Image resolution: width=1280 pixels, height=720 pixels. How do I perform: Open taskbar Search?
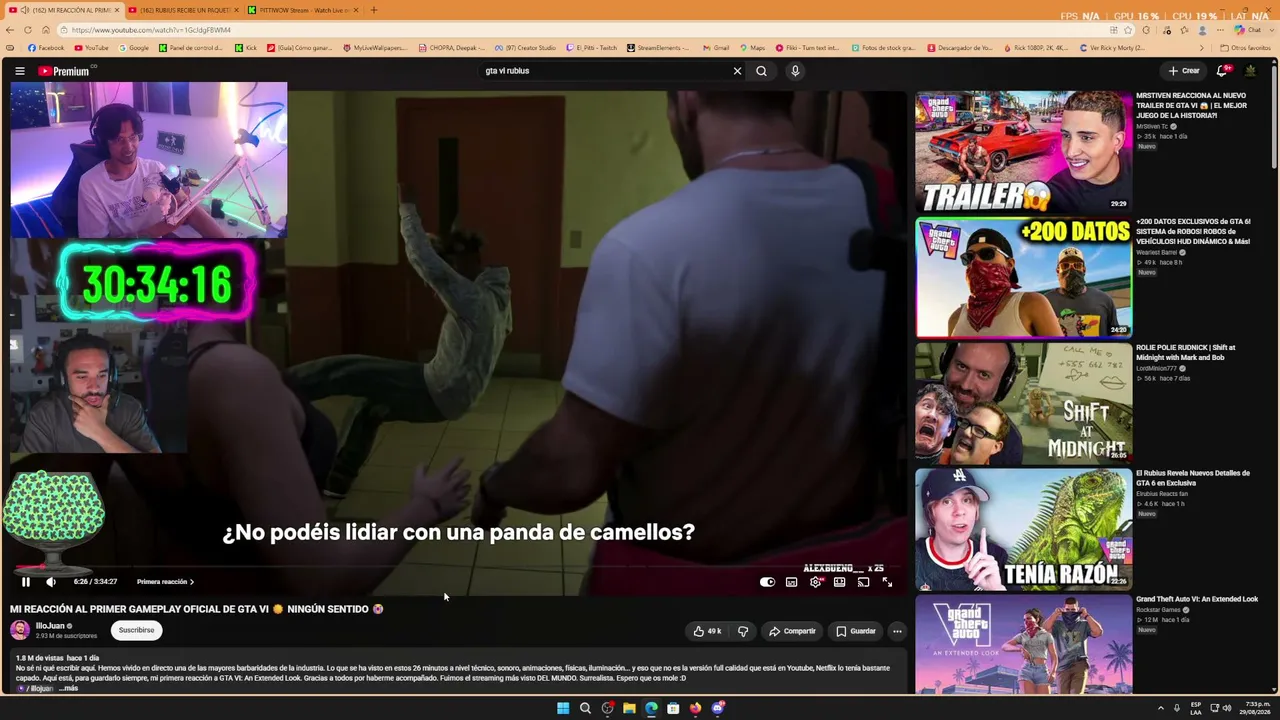pyautogui.click(x=585, y=708)
